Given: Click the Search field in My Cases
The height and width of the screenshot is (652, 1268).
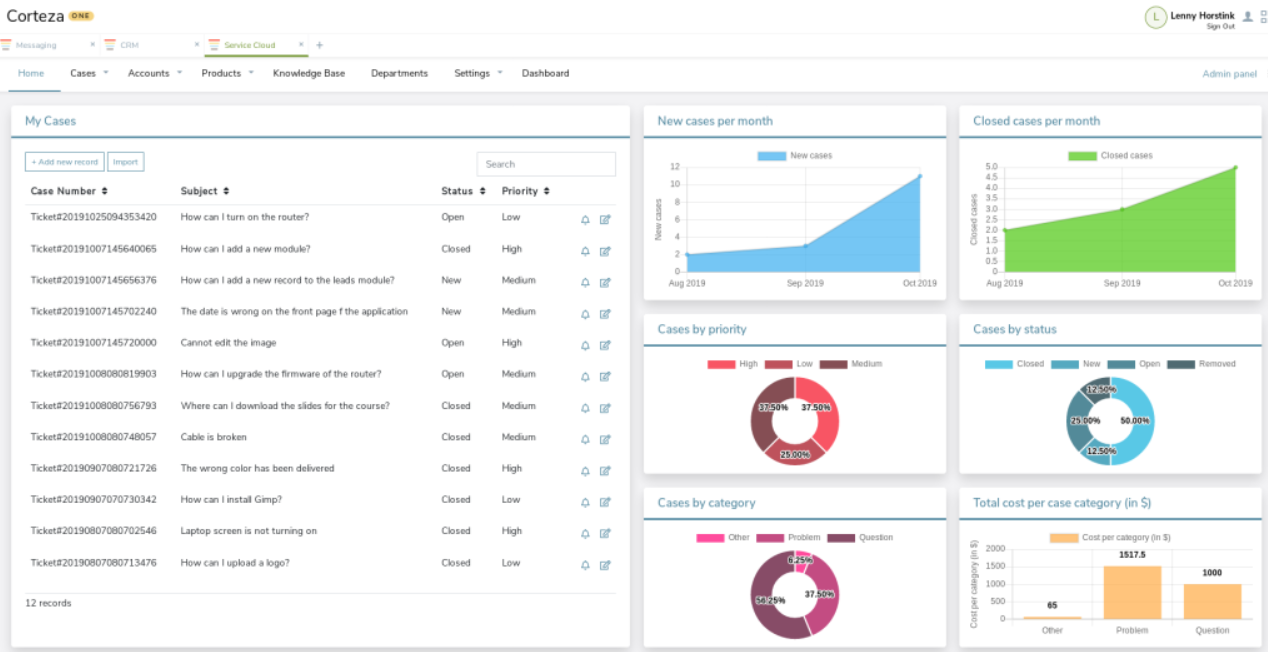Looking at the screenshot, I should 546,164.
